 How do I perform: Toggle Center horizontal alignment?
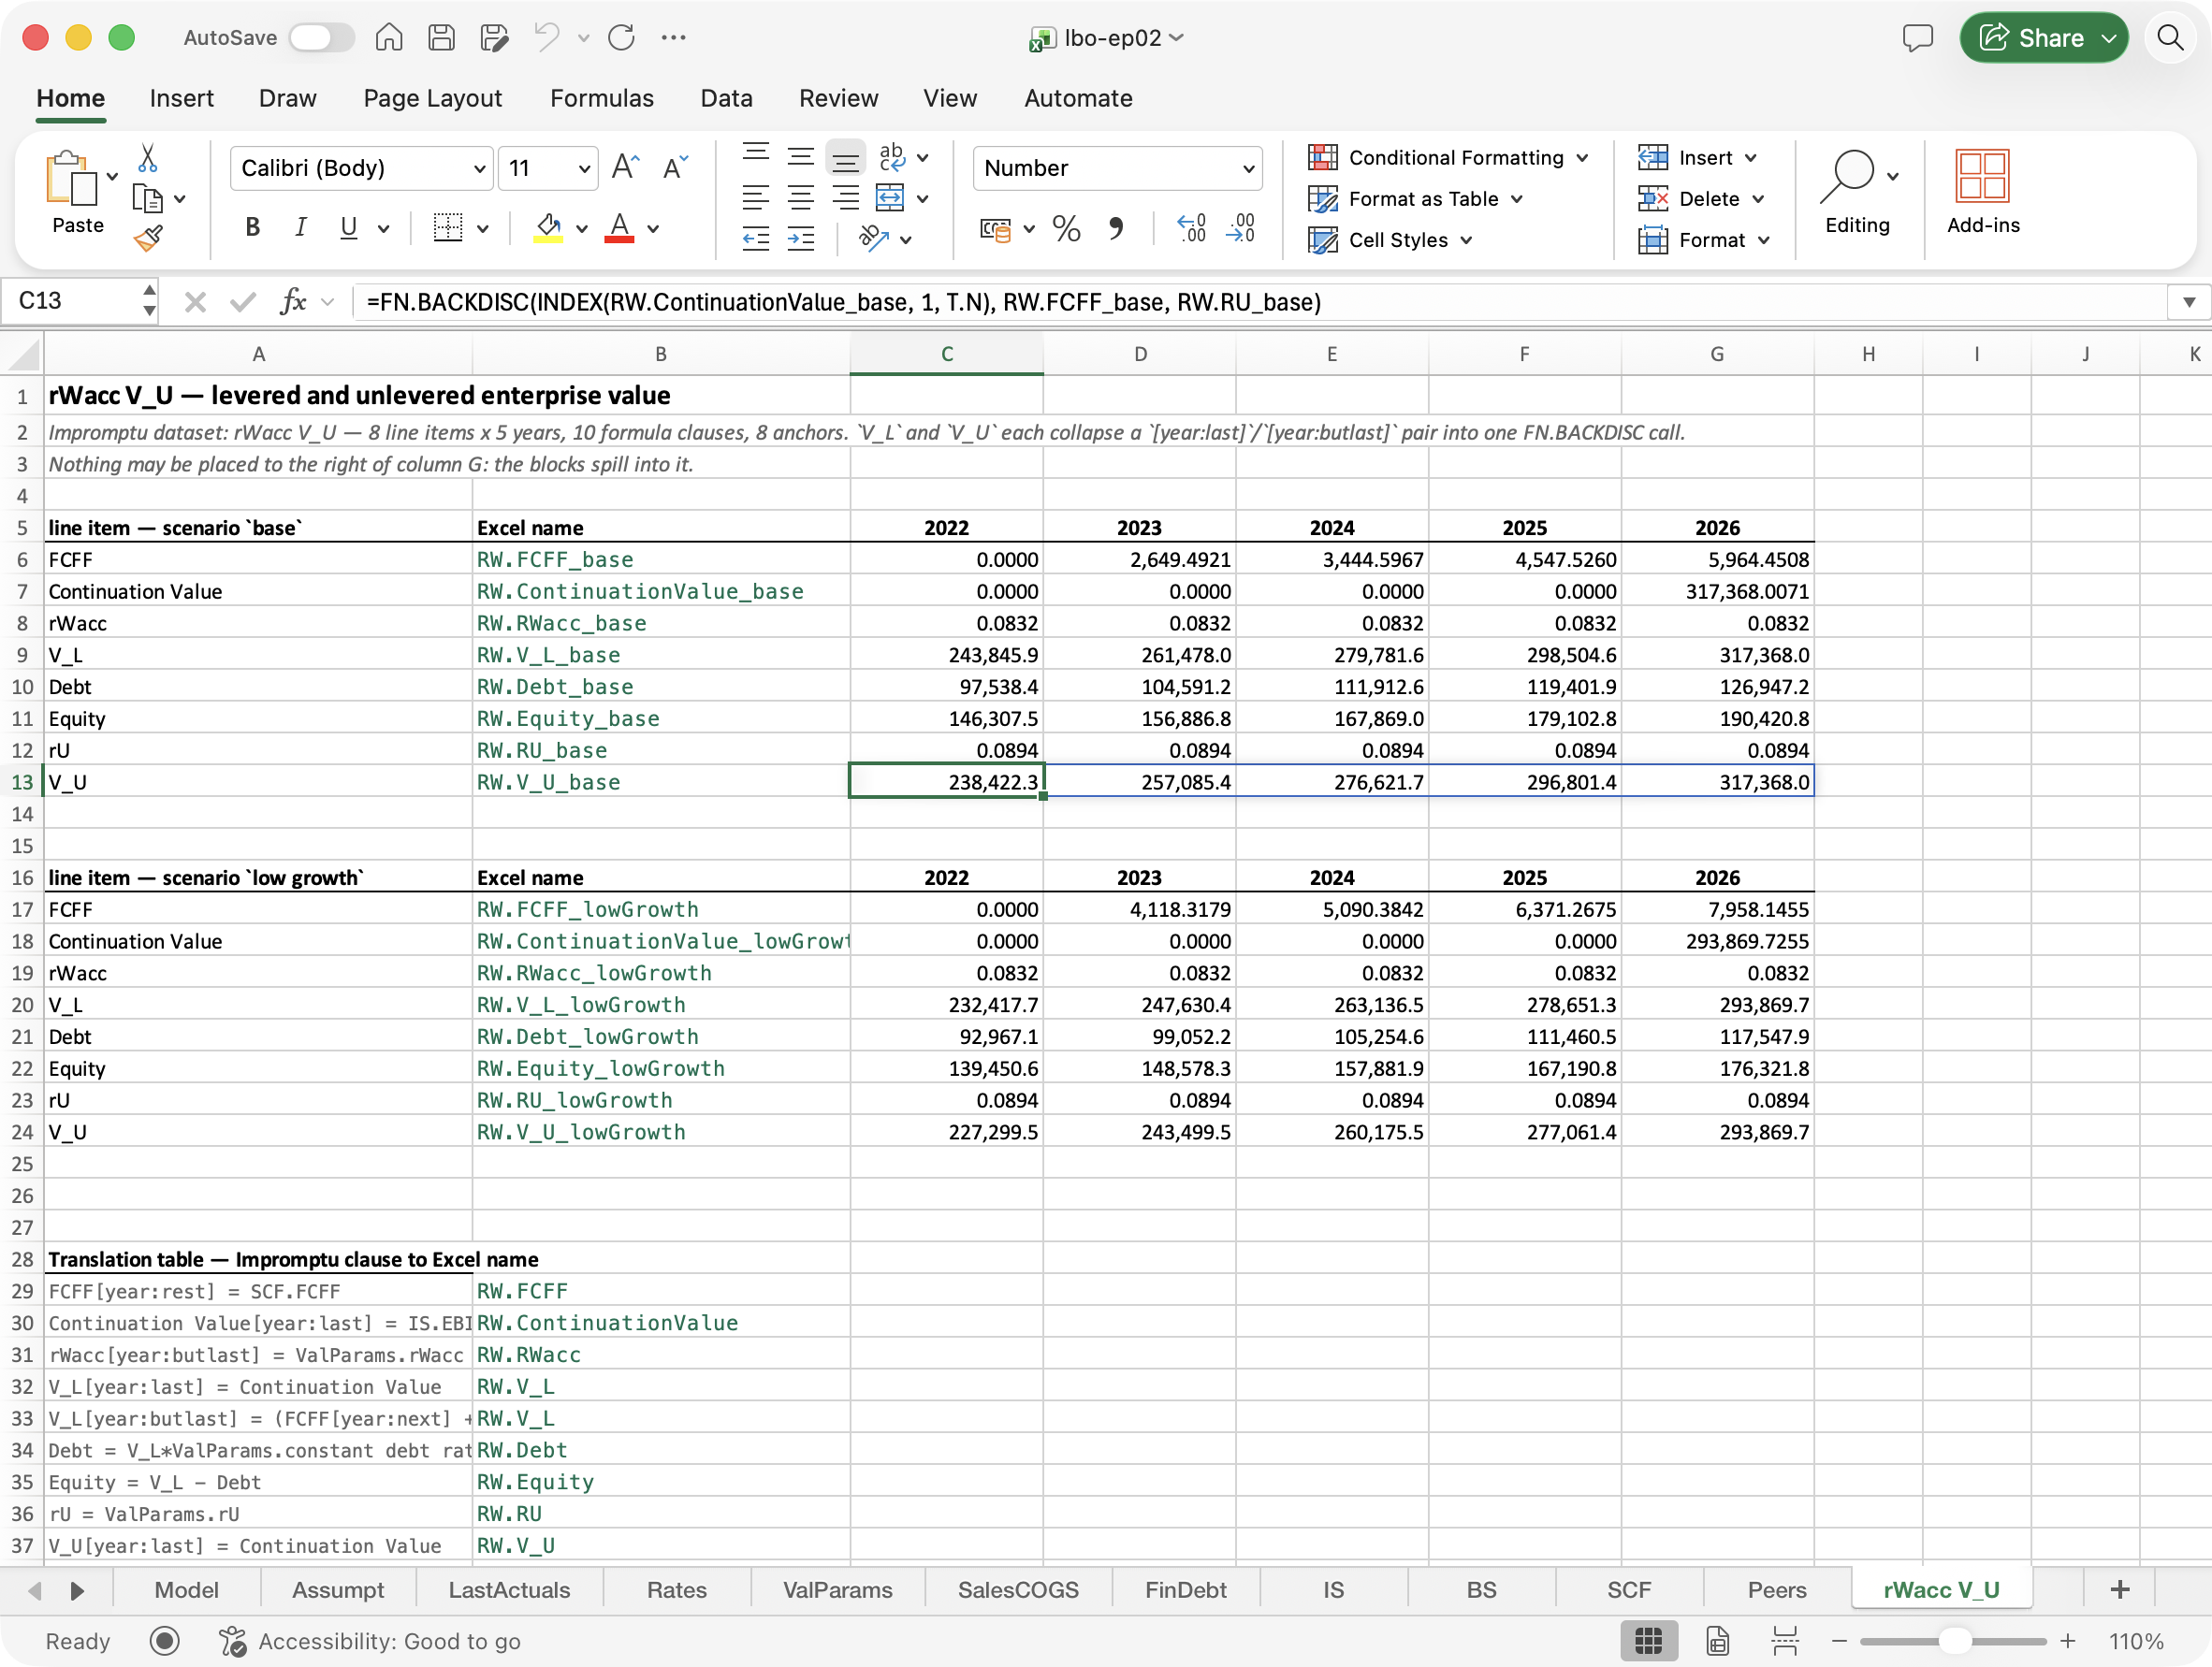click(801, 198)
